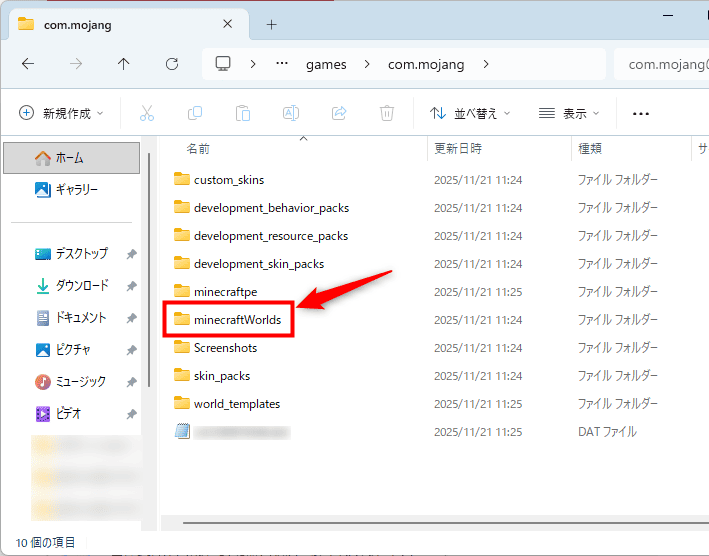Click games in the address breadcrumb
The height and width of the screenshot is (556, 709).
tap(326, 64)
